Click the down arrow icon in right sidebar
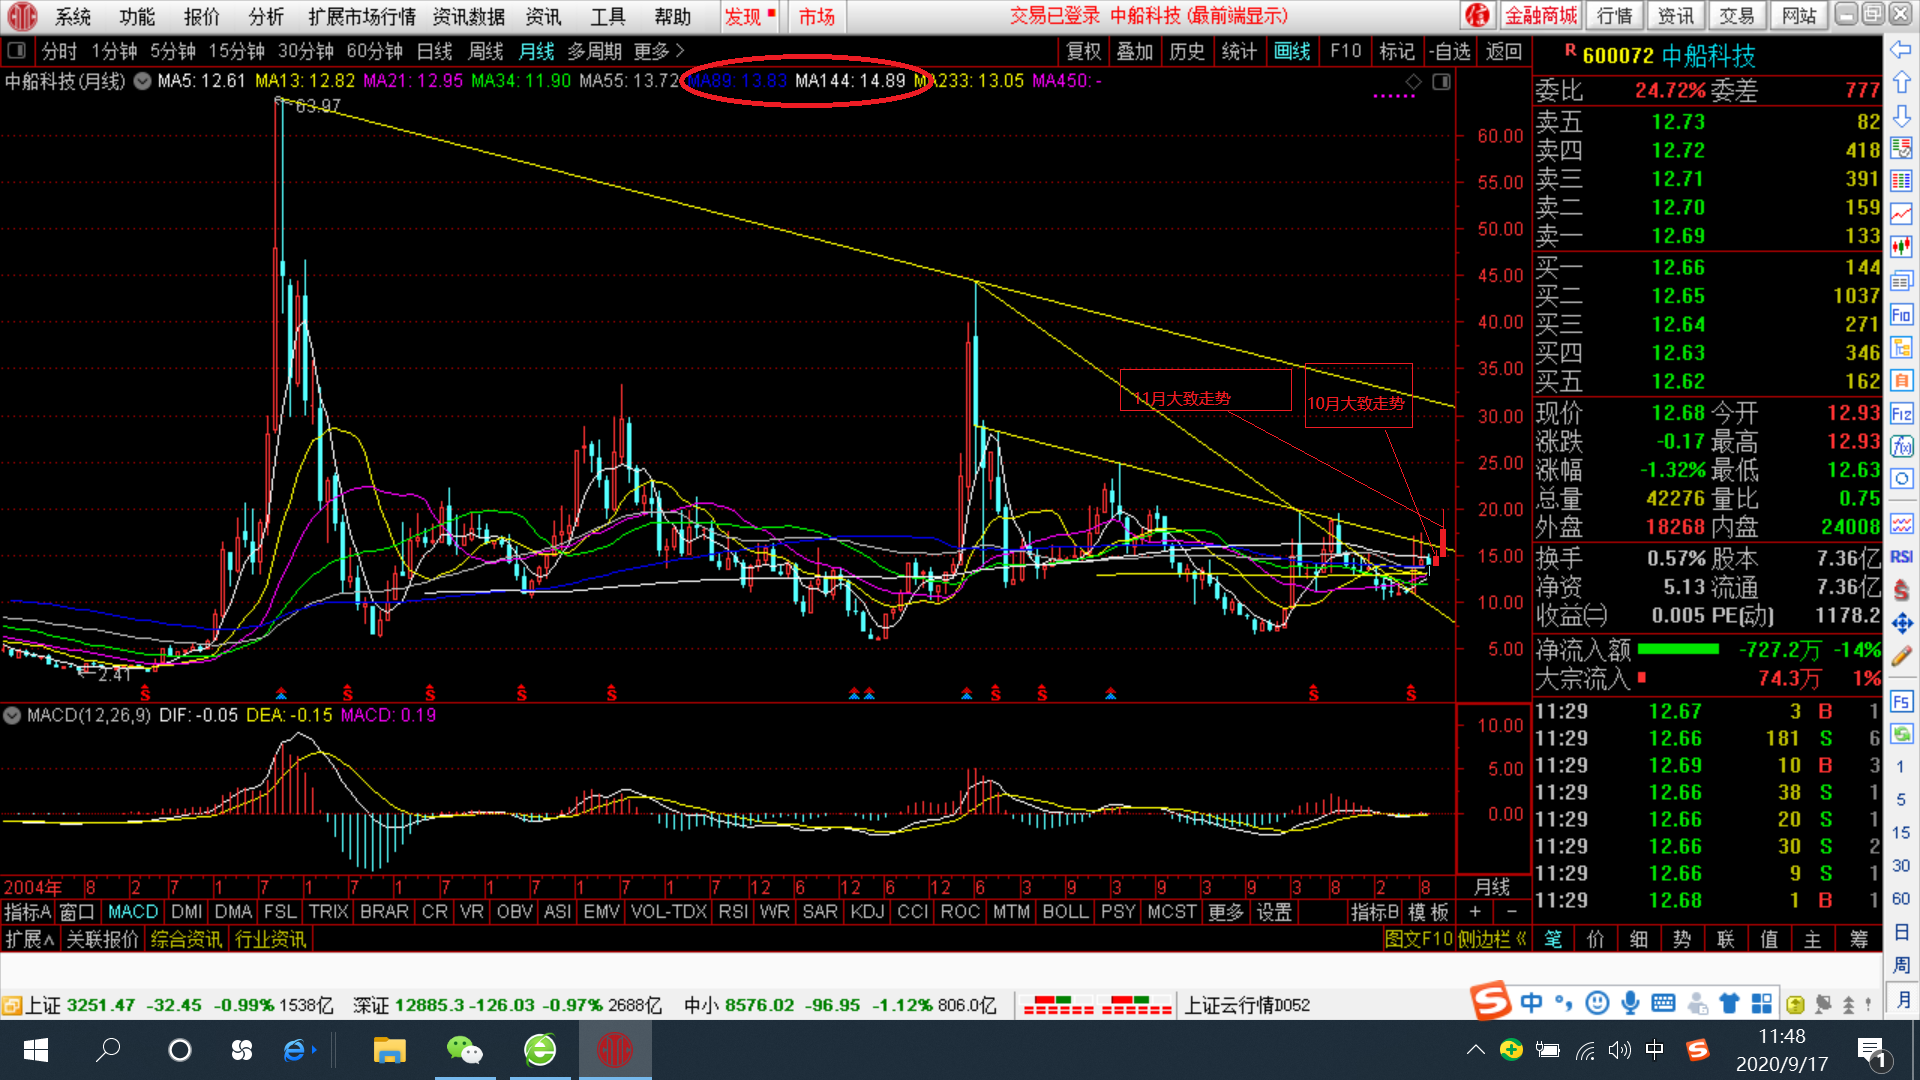Image resolution: width=1920 pixels, height=1080 pixels. pyautogui.click(x=1901, y=116)
